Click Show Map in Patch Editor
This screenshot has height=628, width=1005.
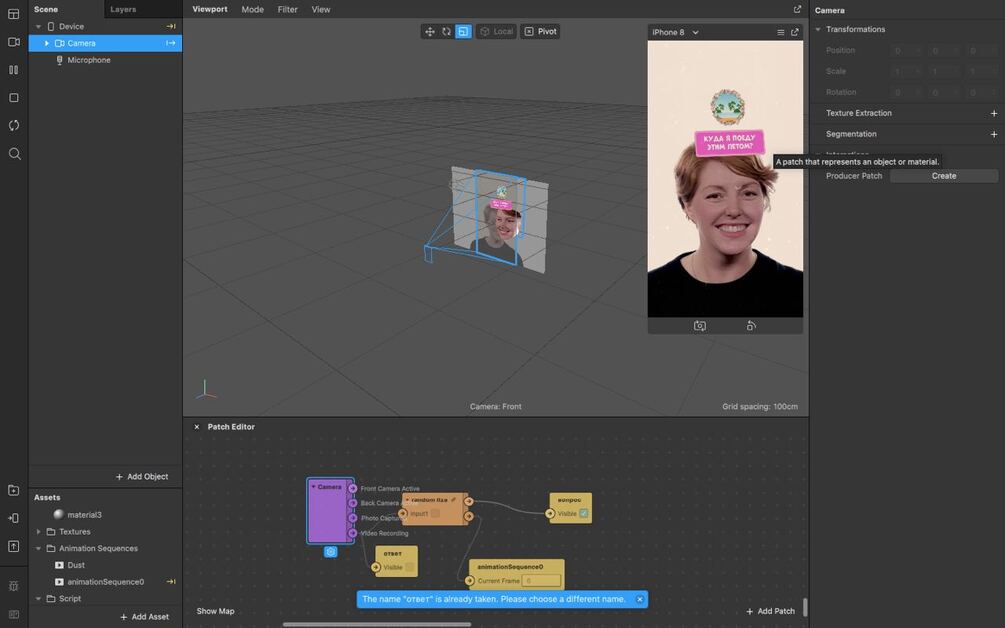215,611
